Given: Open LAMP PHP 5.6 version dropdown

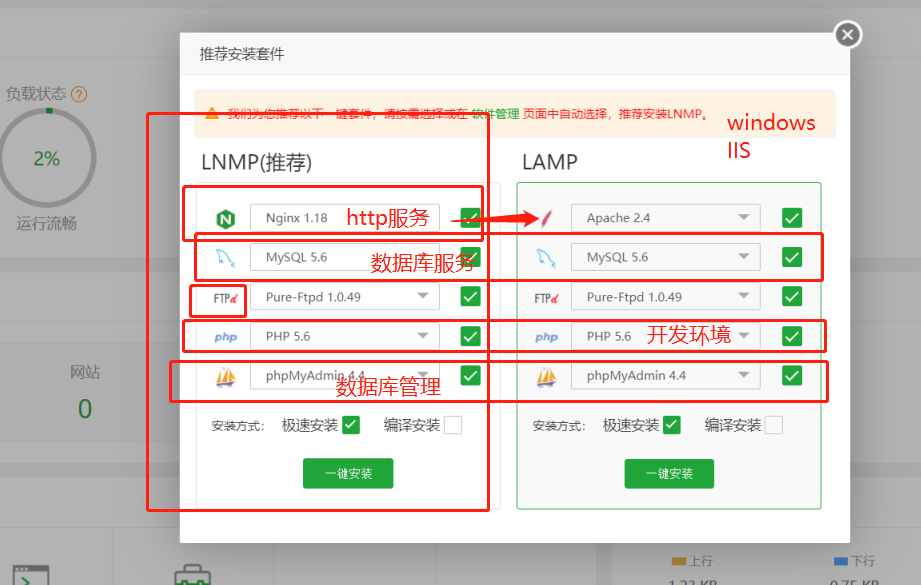Looking at the screenshot, I should 665,336.
